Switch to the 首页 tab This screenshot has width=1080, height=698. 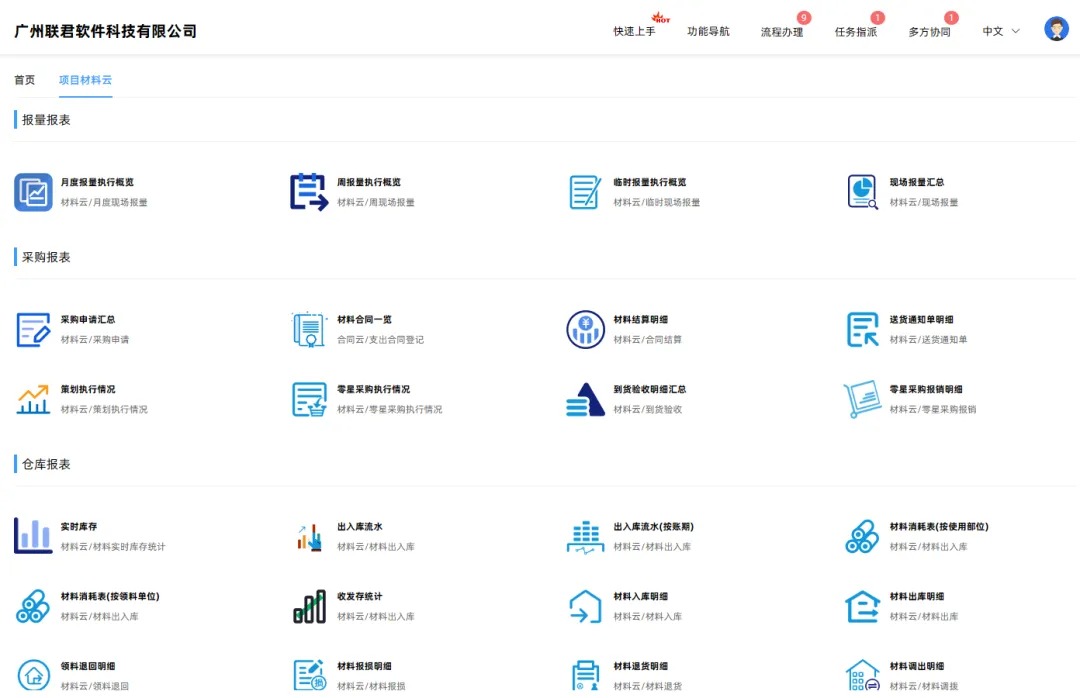tap(23, 80)
